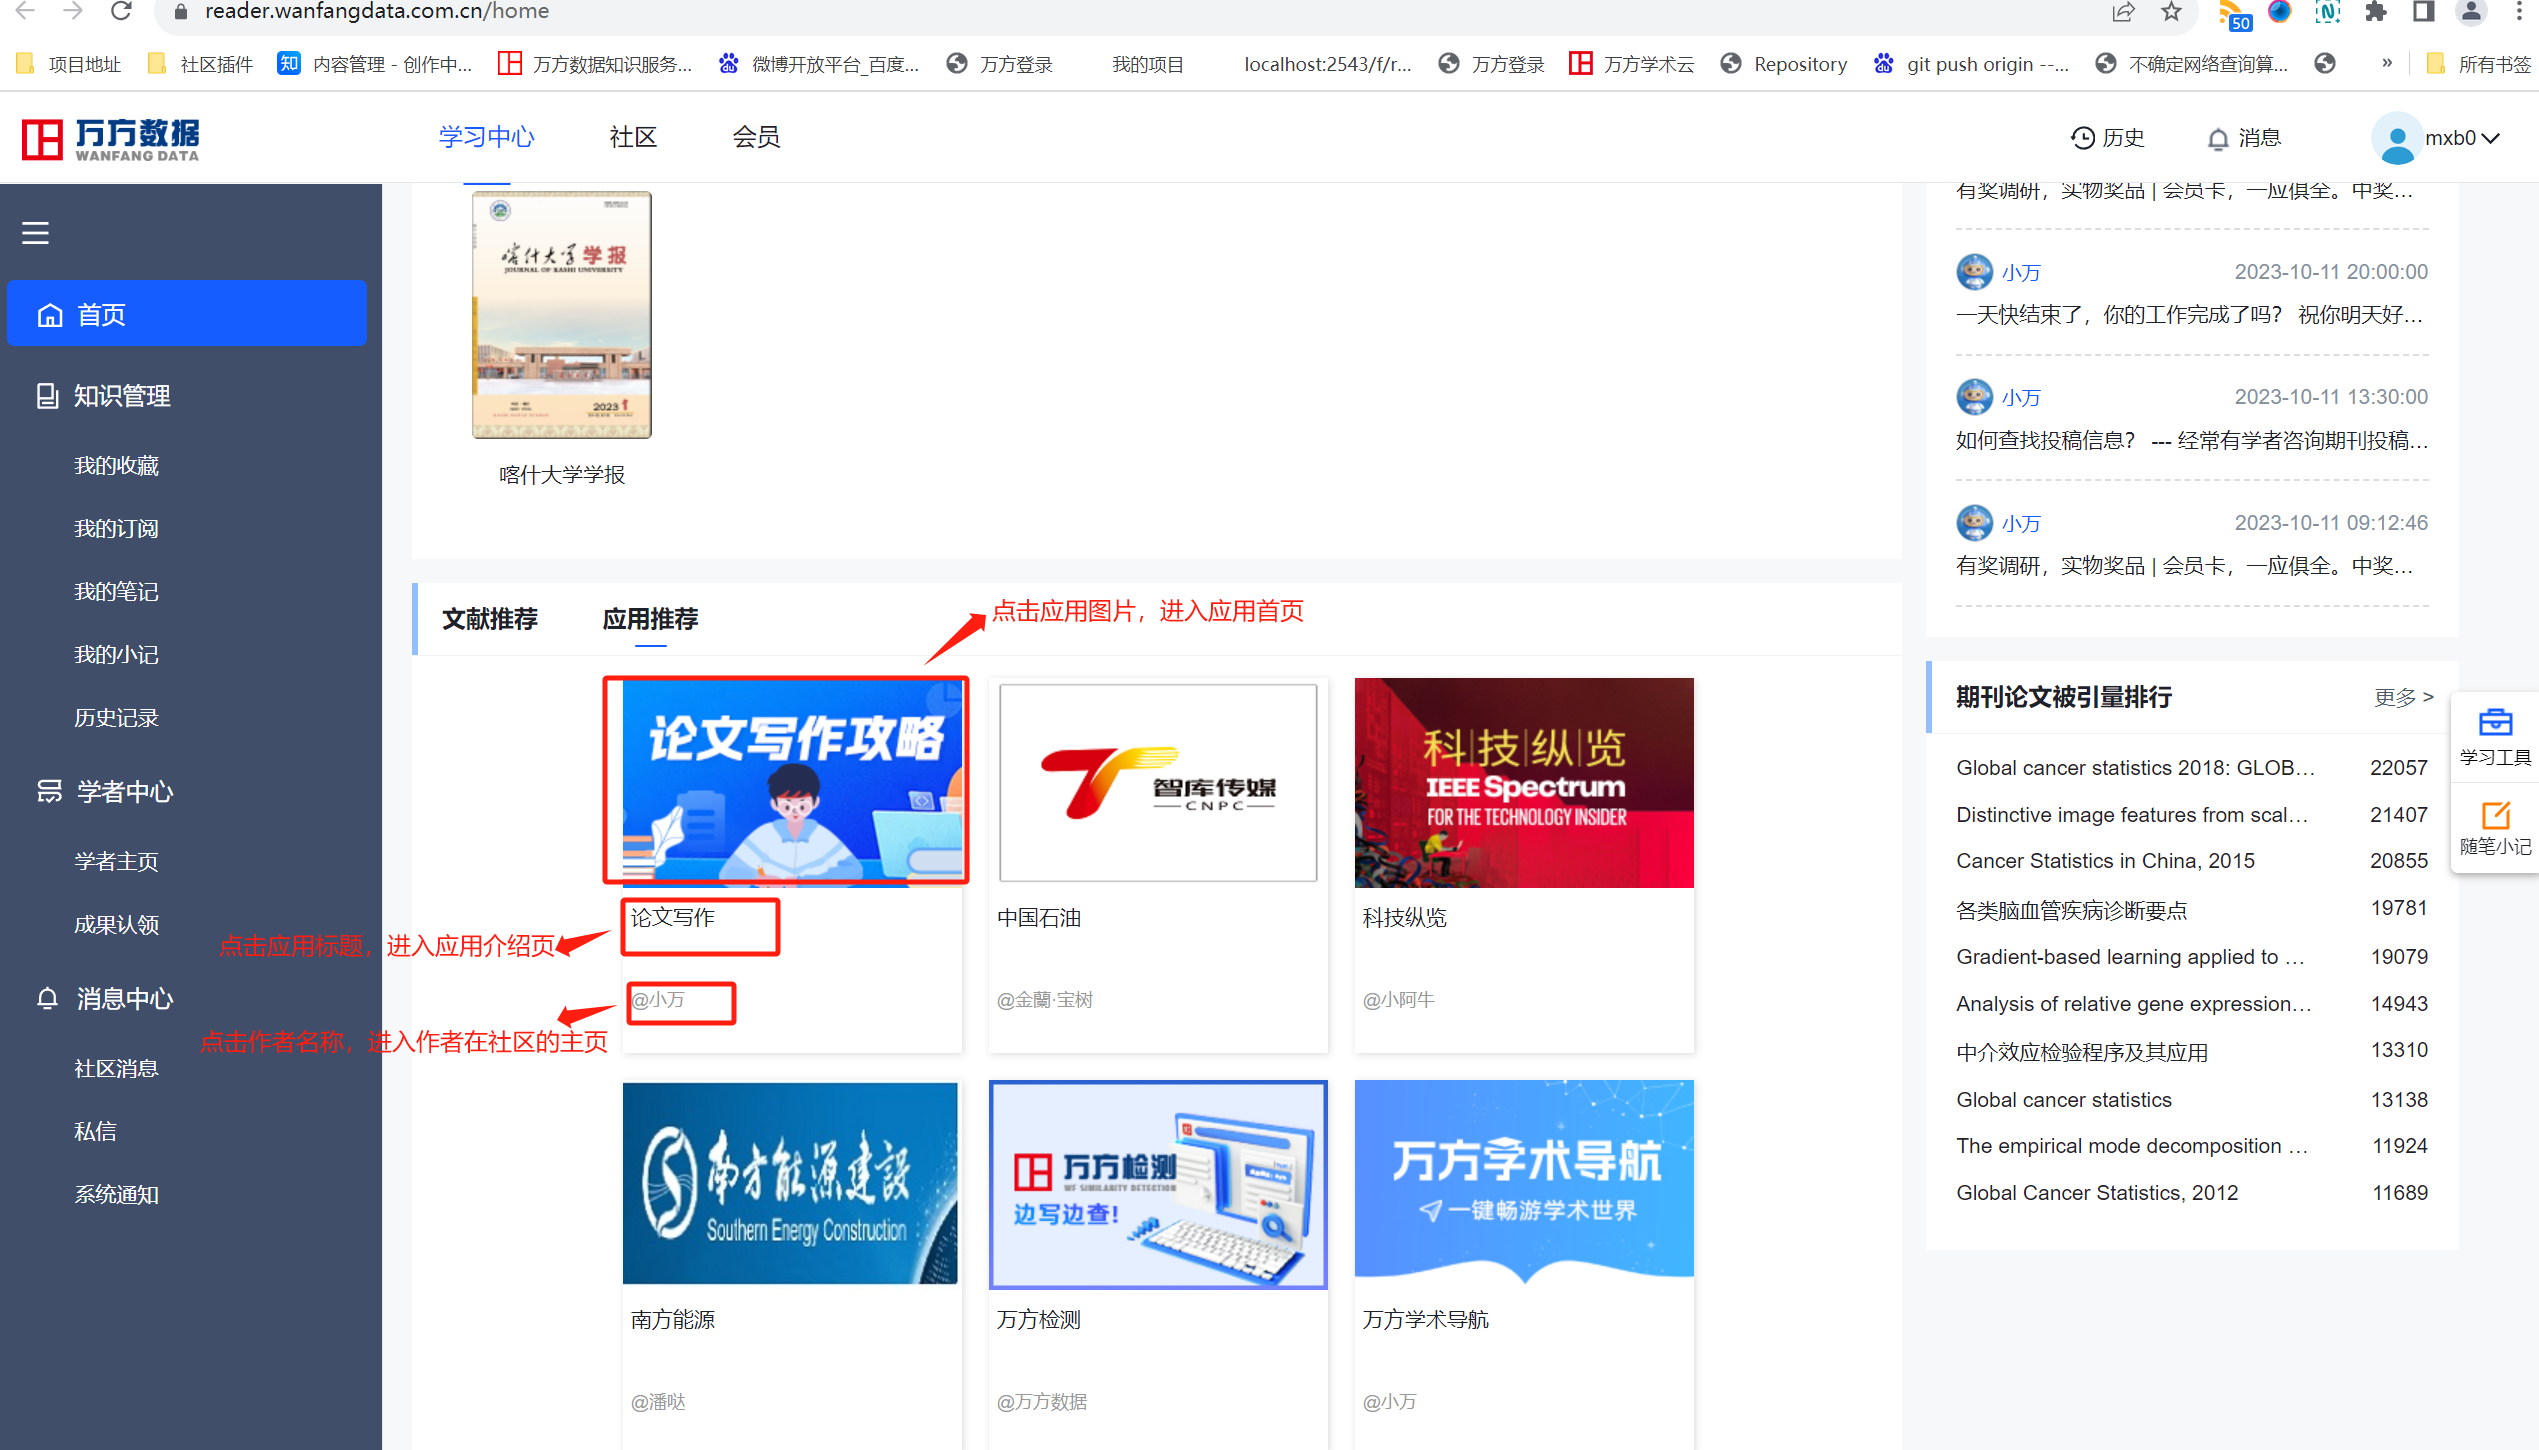Reload the page with refresh icon
2539x1450 pixels.
(x=121, y=12)
